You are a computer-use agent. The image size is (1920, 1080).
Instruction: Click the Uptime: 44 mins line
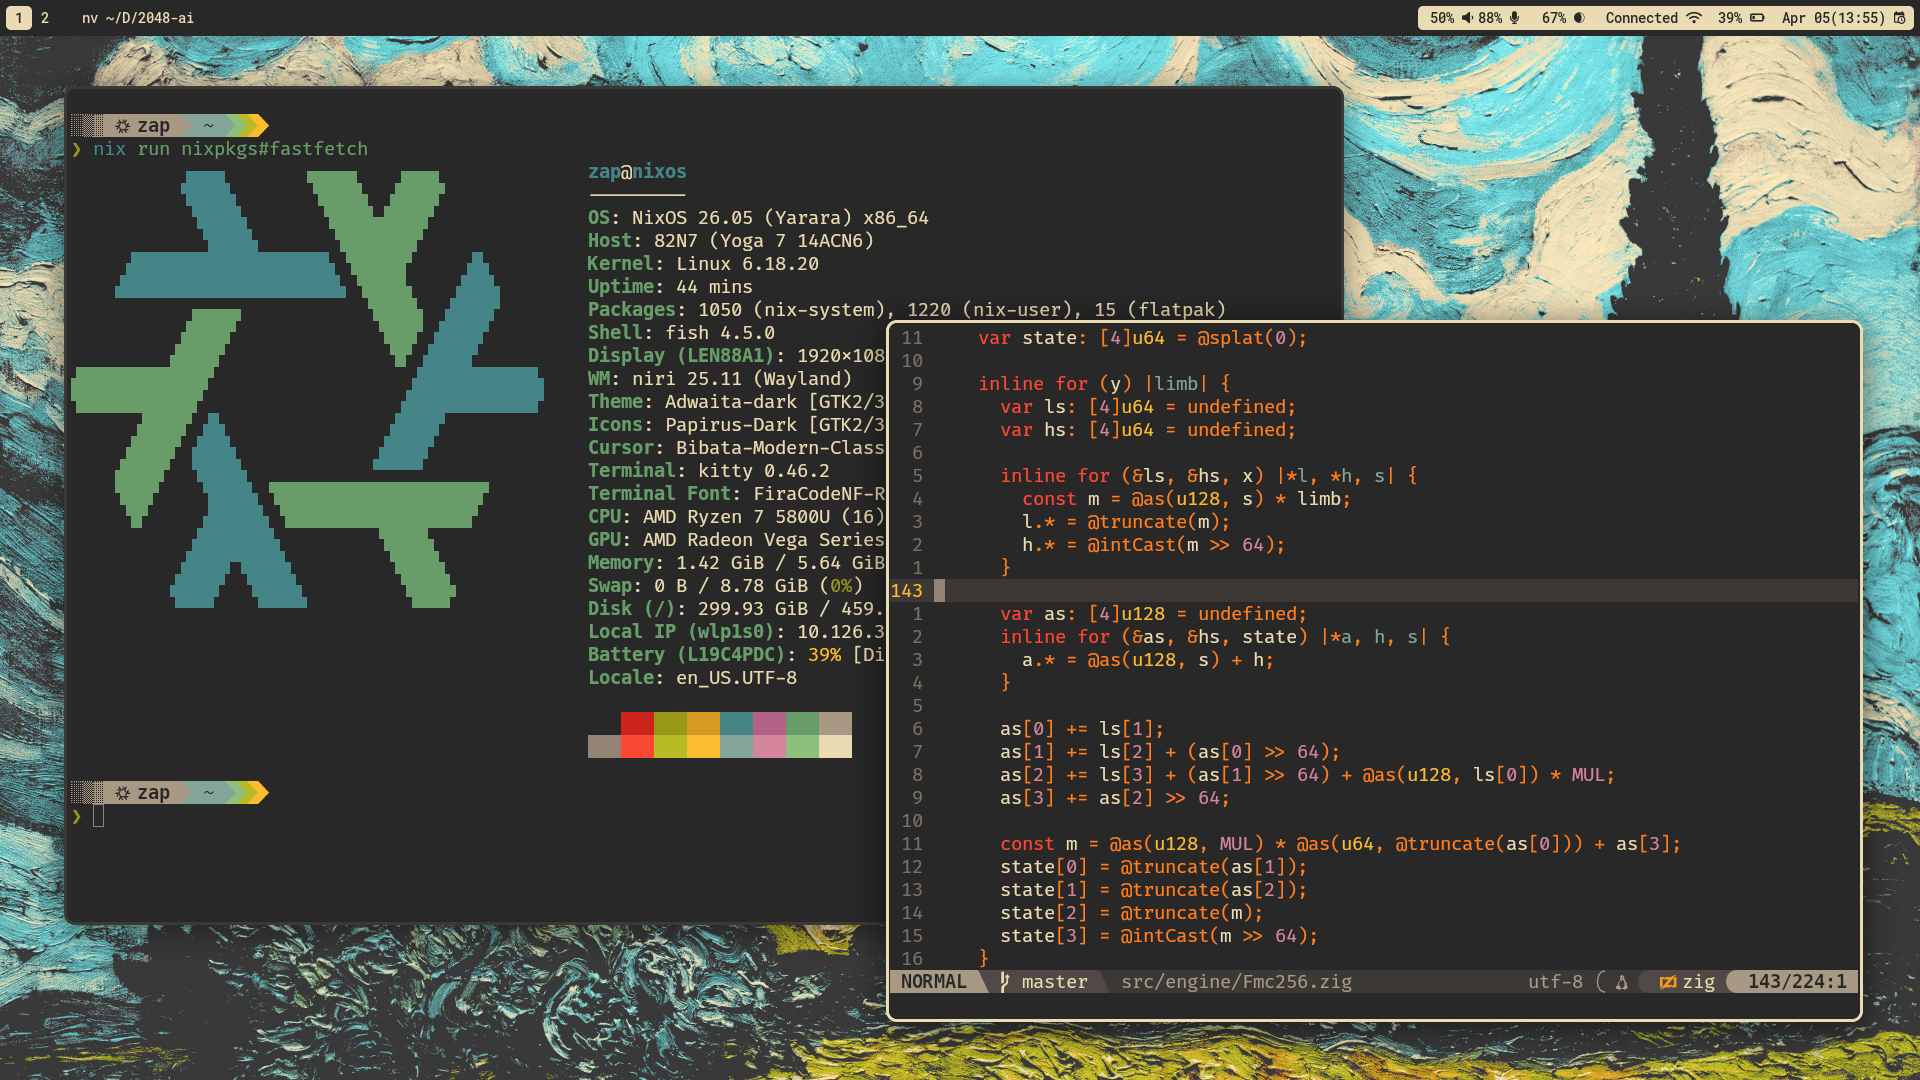pos(670,287)
